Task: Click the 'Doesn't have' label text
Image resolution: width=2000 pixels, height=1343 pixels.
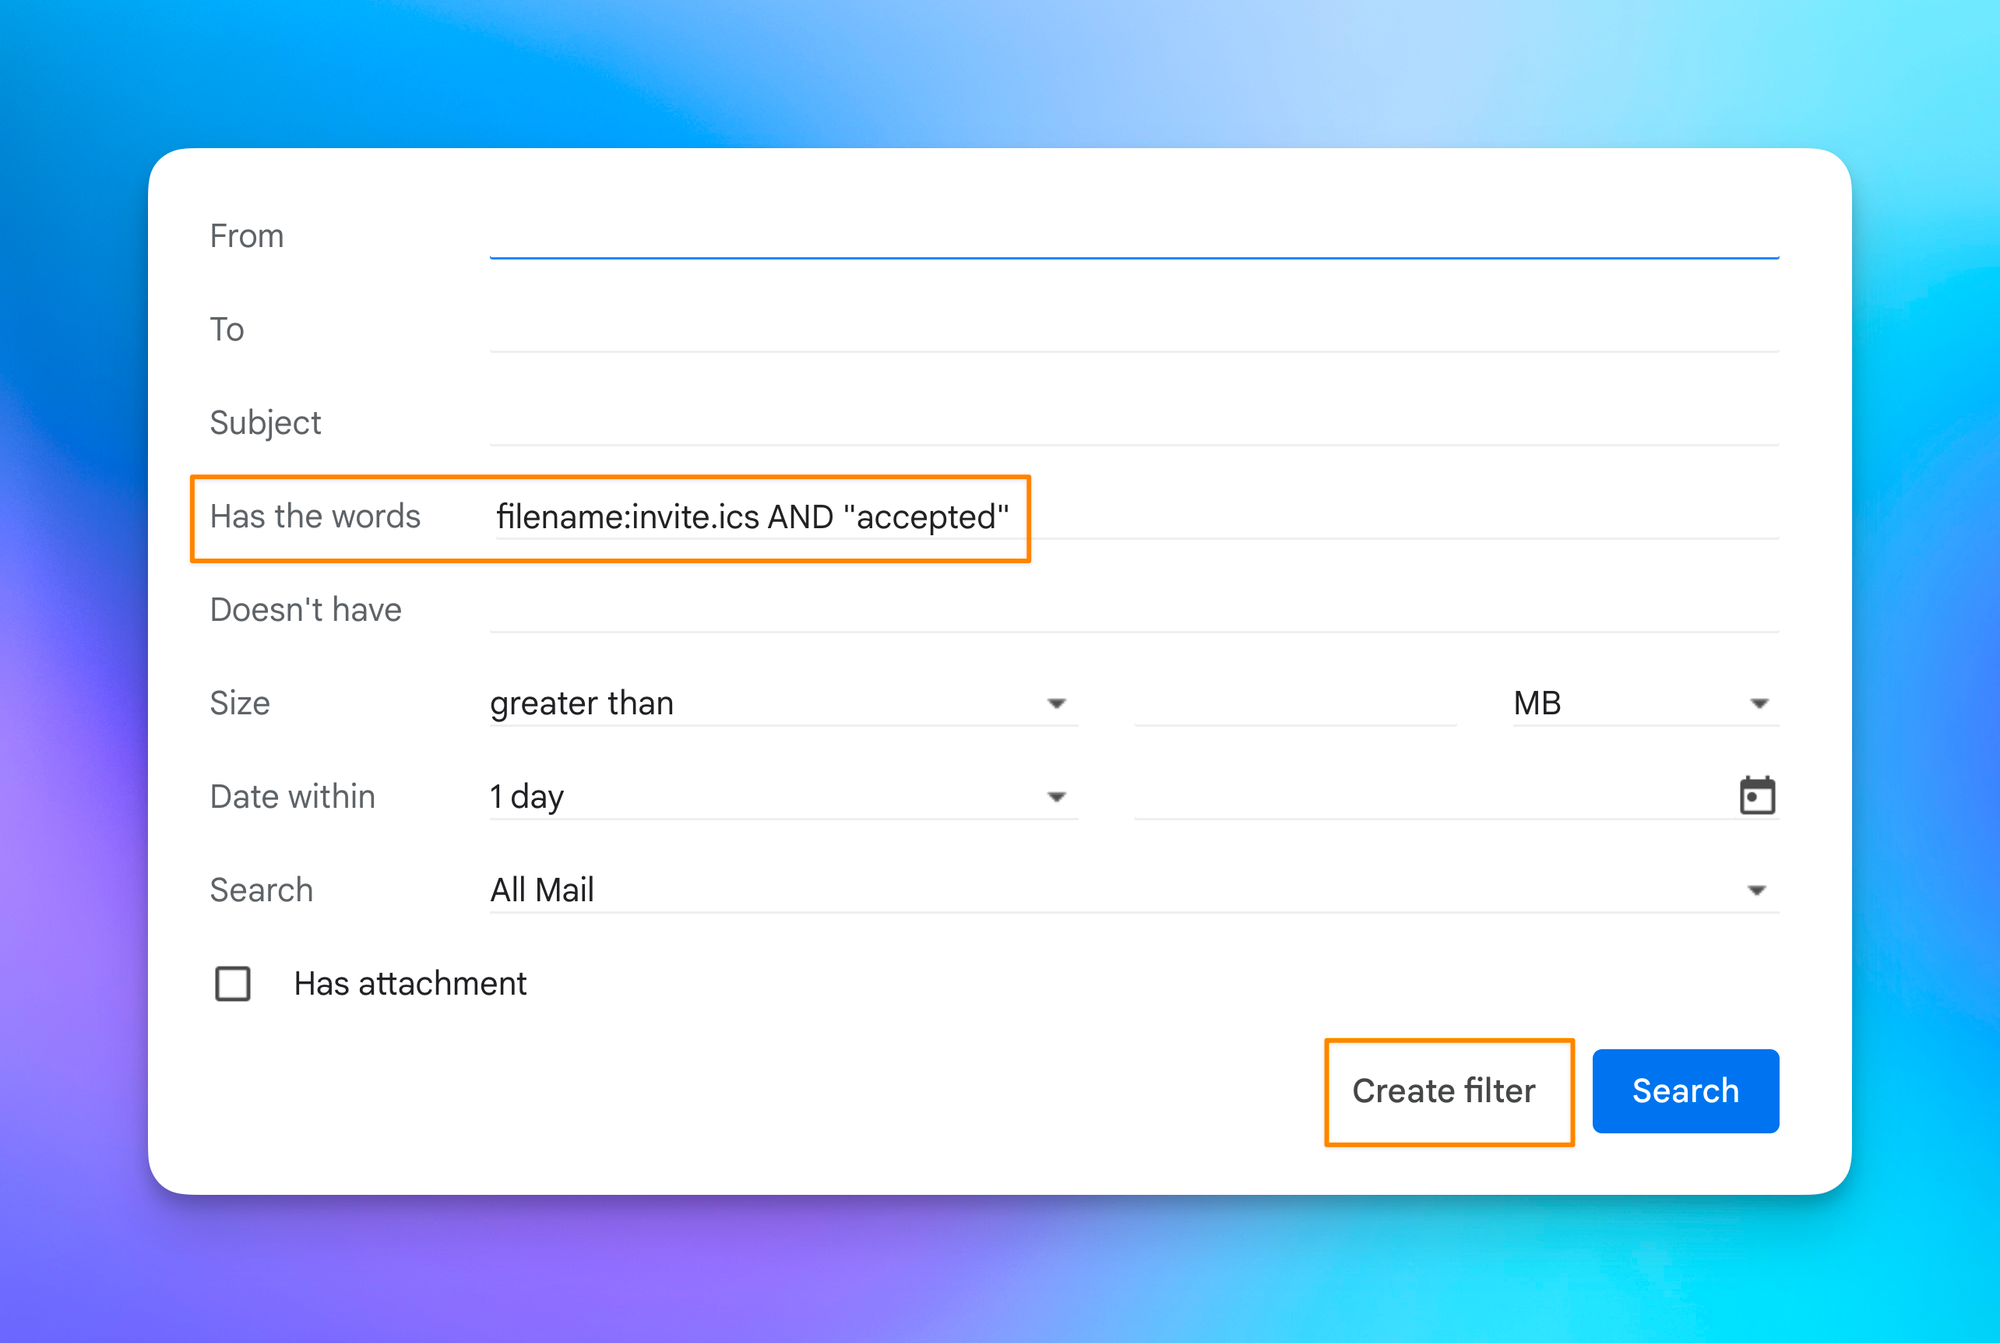Action: click(x=305, y=609)
